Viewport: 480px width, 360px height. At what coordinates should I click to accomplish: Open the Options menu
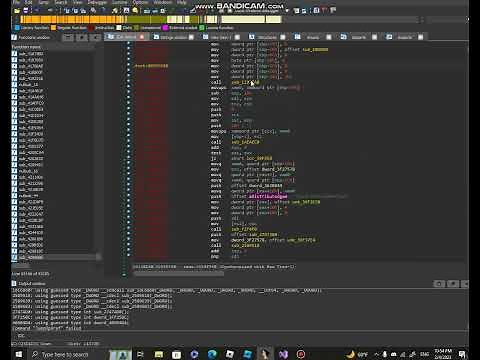pos(140,2)
